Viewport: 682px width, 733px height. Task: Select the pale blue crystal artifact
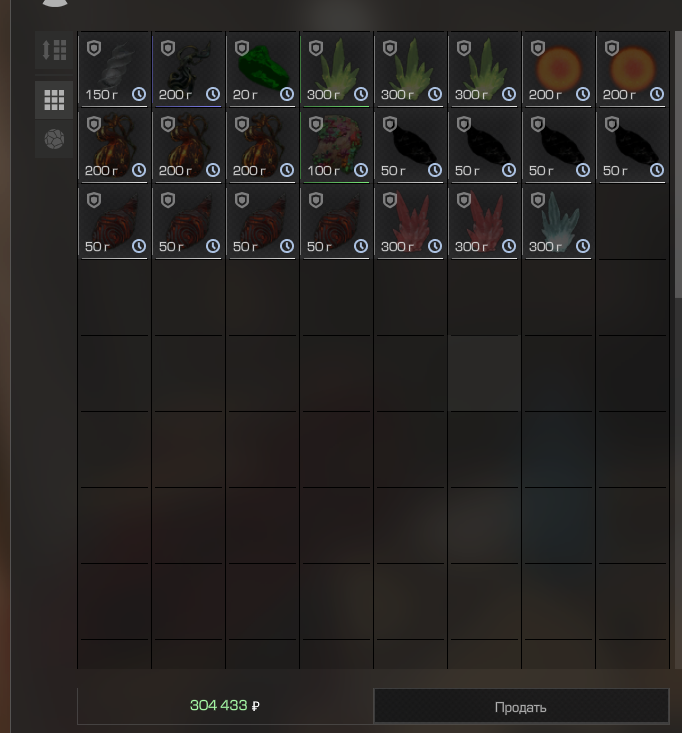(x=558, y=222)
